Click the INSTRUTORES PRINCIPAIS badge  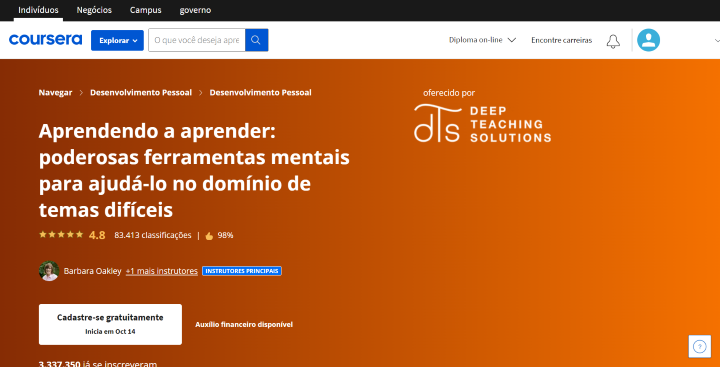tap(242, 271)
